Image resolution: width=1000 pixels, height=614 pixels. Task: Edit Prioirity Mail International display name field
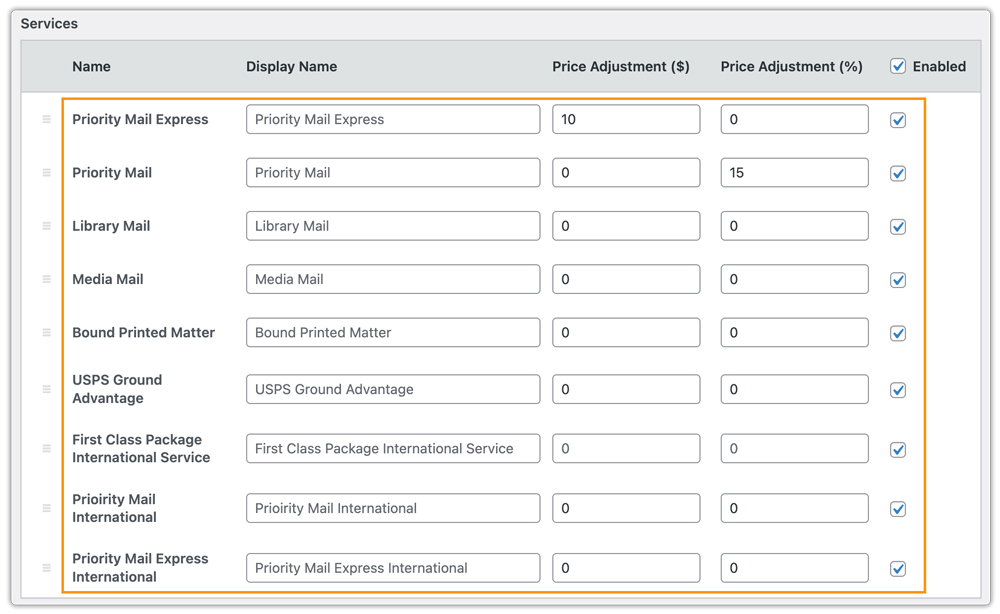pyautogui.click(x=393, y=508)
